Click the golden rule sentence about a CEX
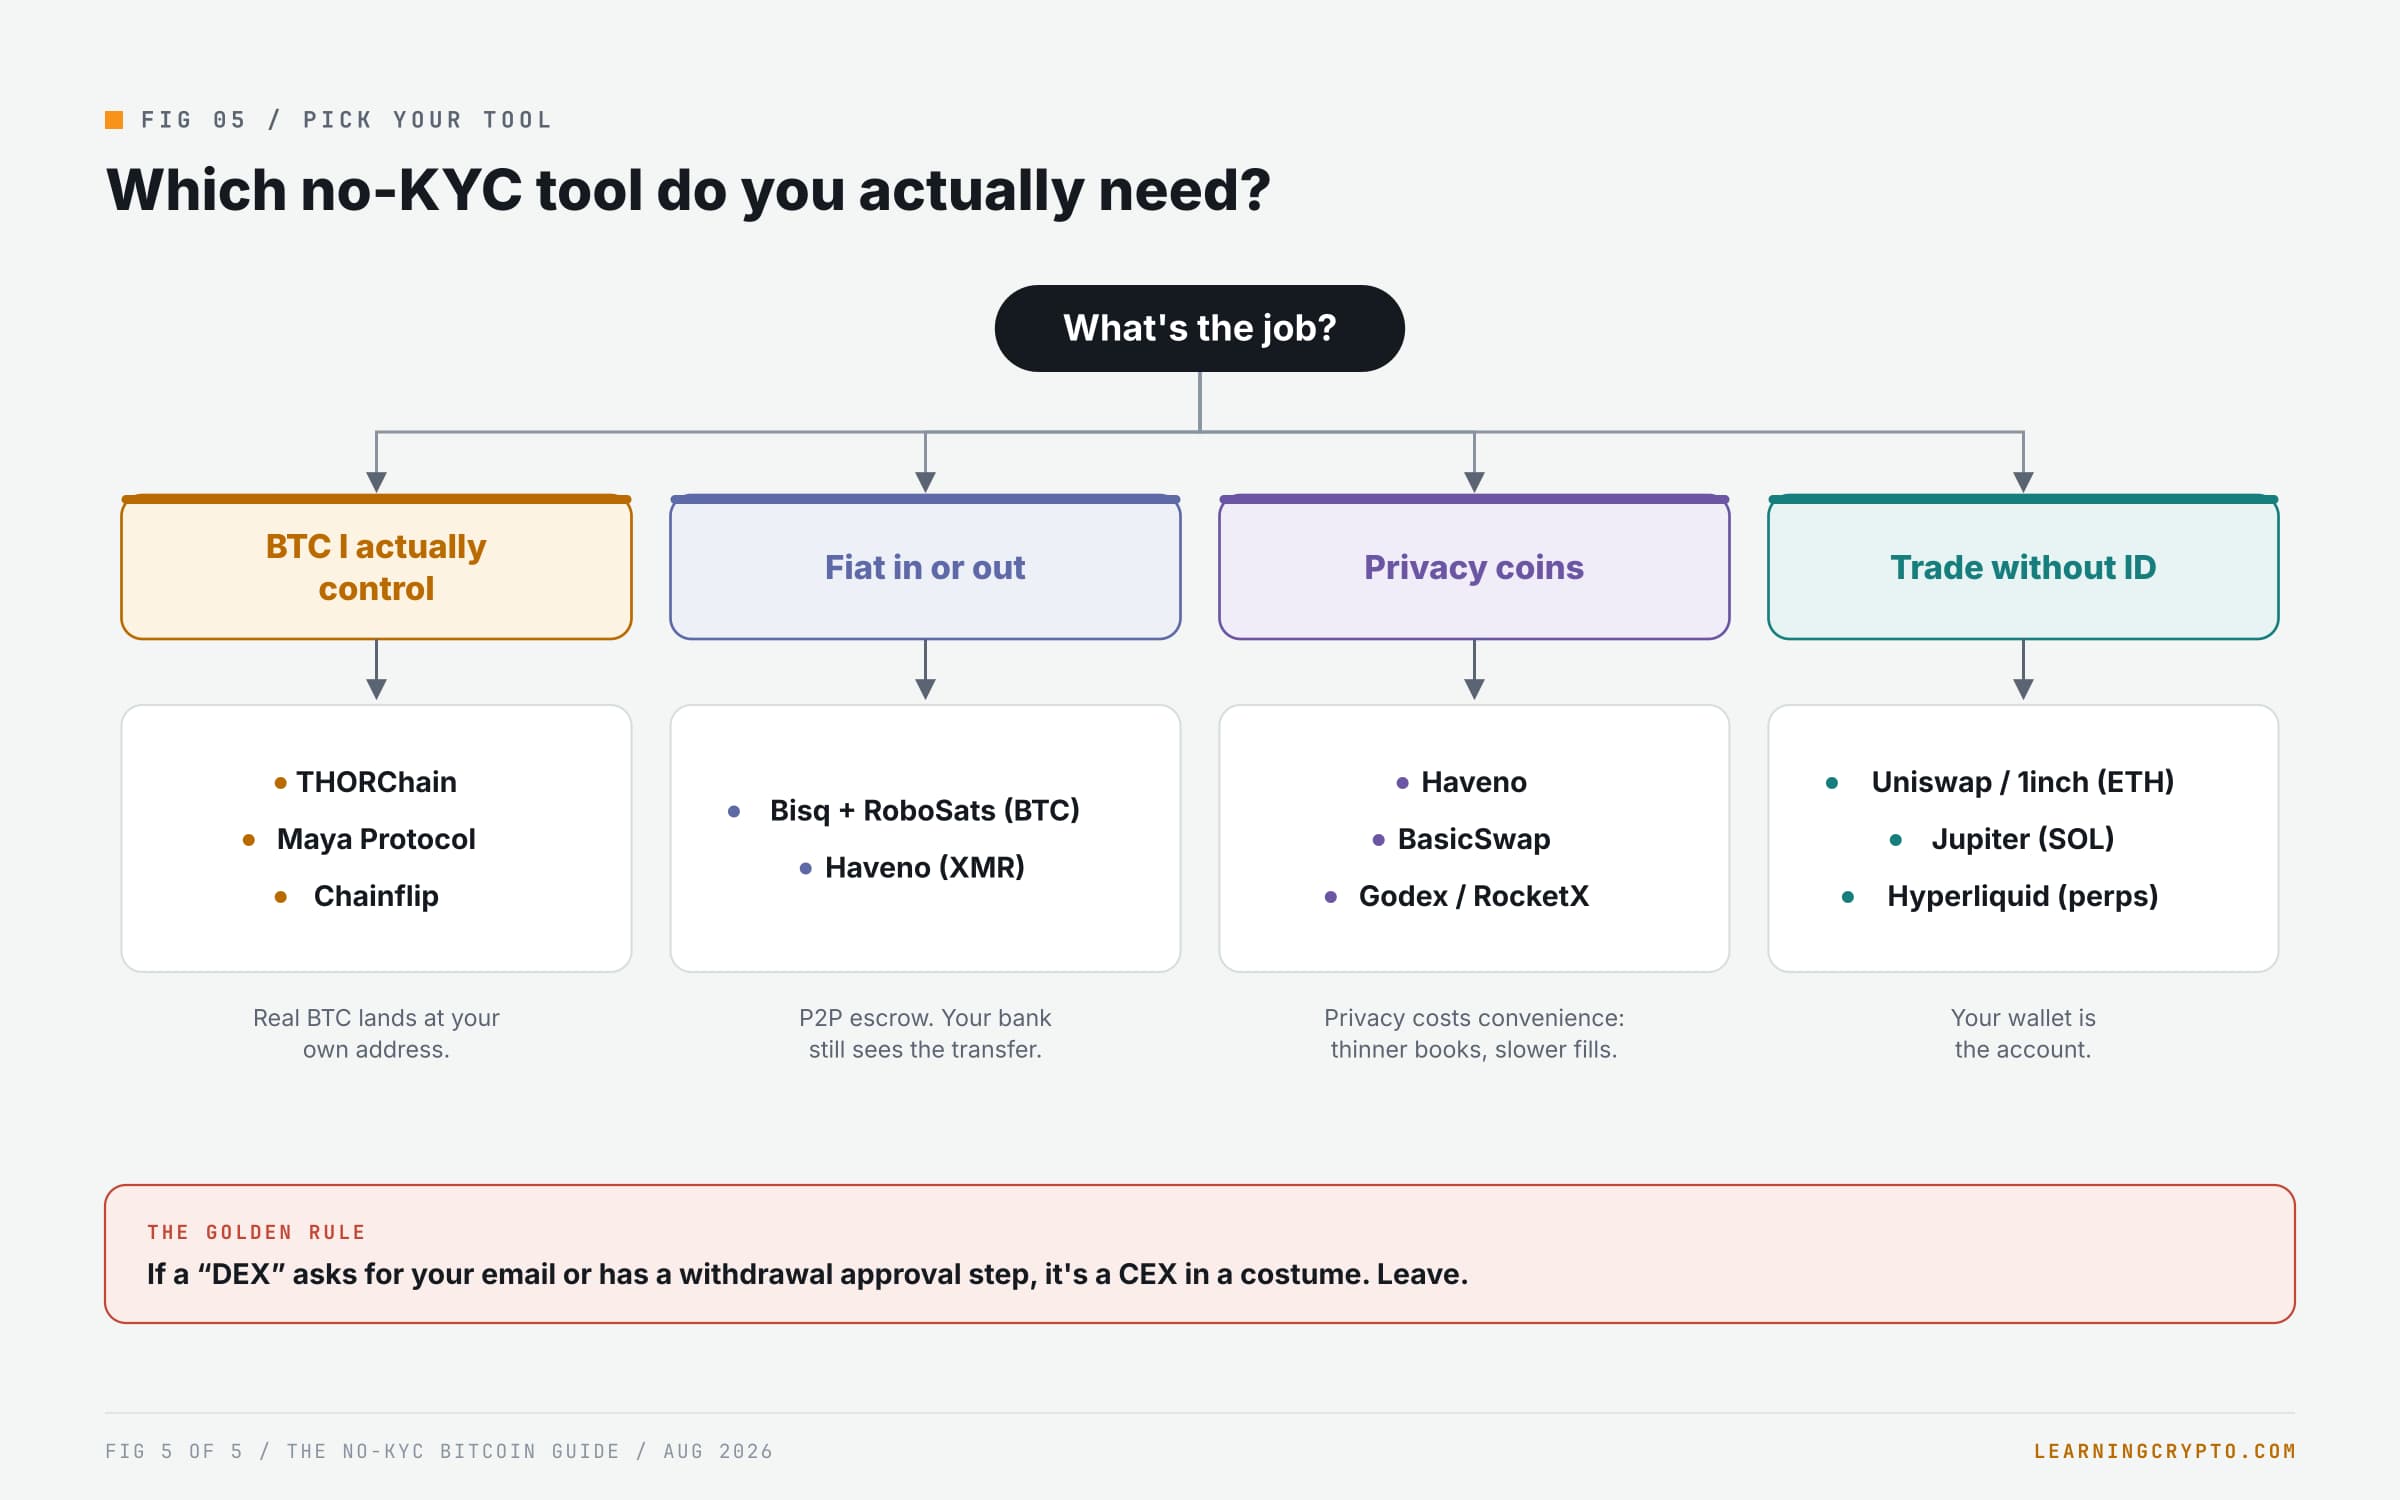Viewport: 2400px width, 1500px height. [807, 1275]
